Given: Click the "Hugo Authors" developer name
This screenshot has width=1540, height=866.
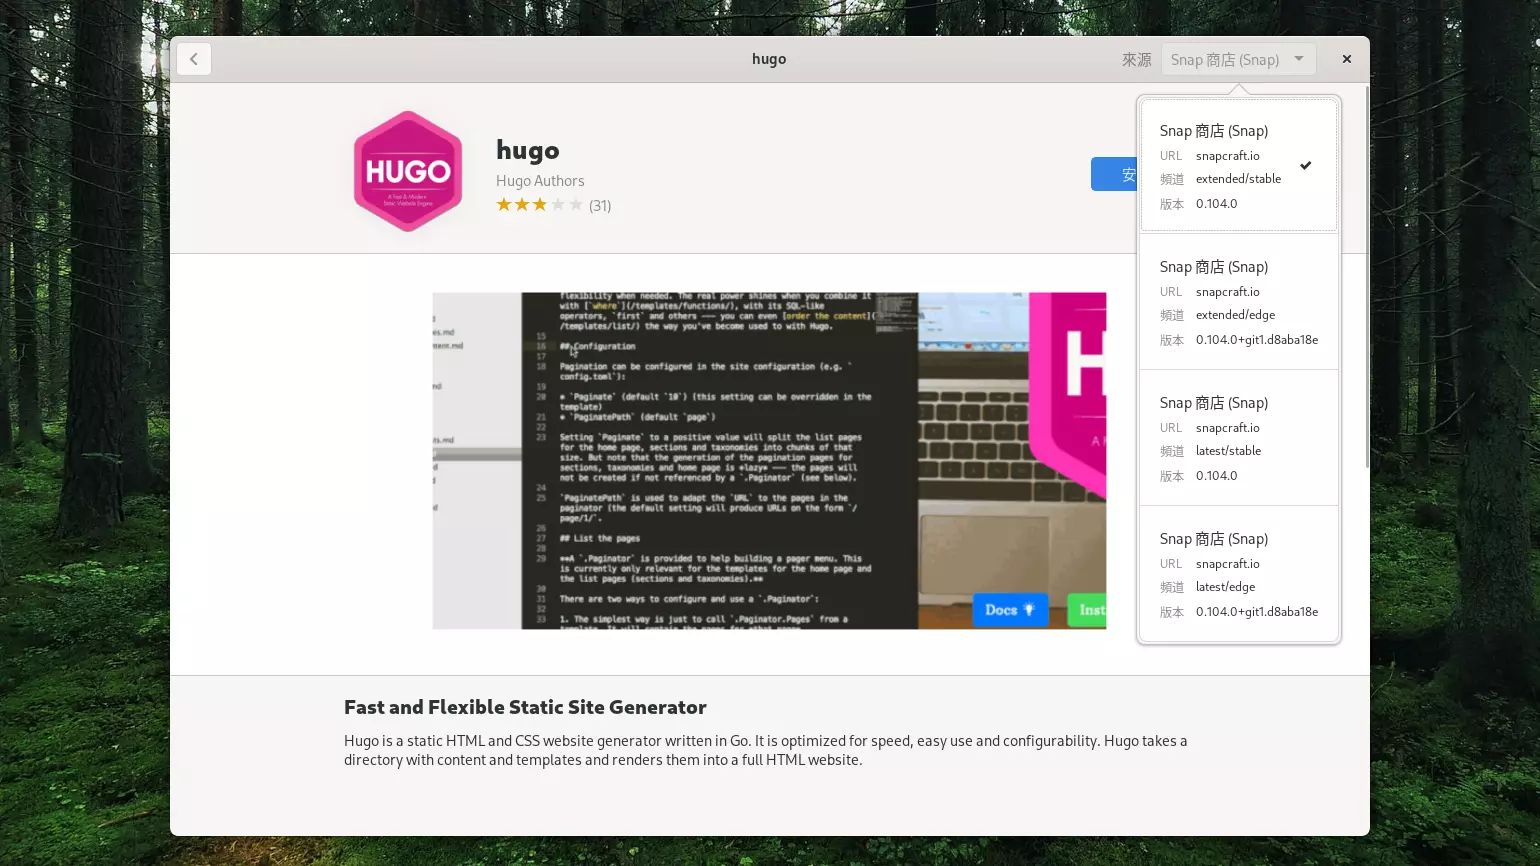Looking at the screenshot, I should pyautogui.click(x=540, y=181).
